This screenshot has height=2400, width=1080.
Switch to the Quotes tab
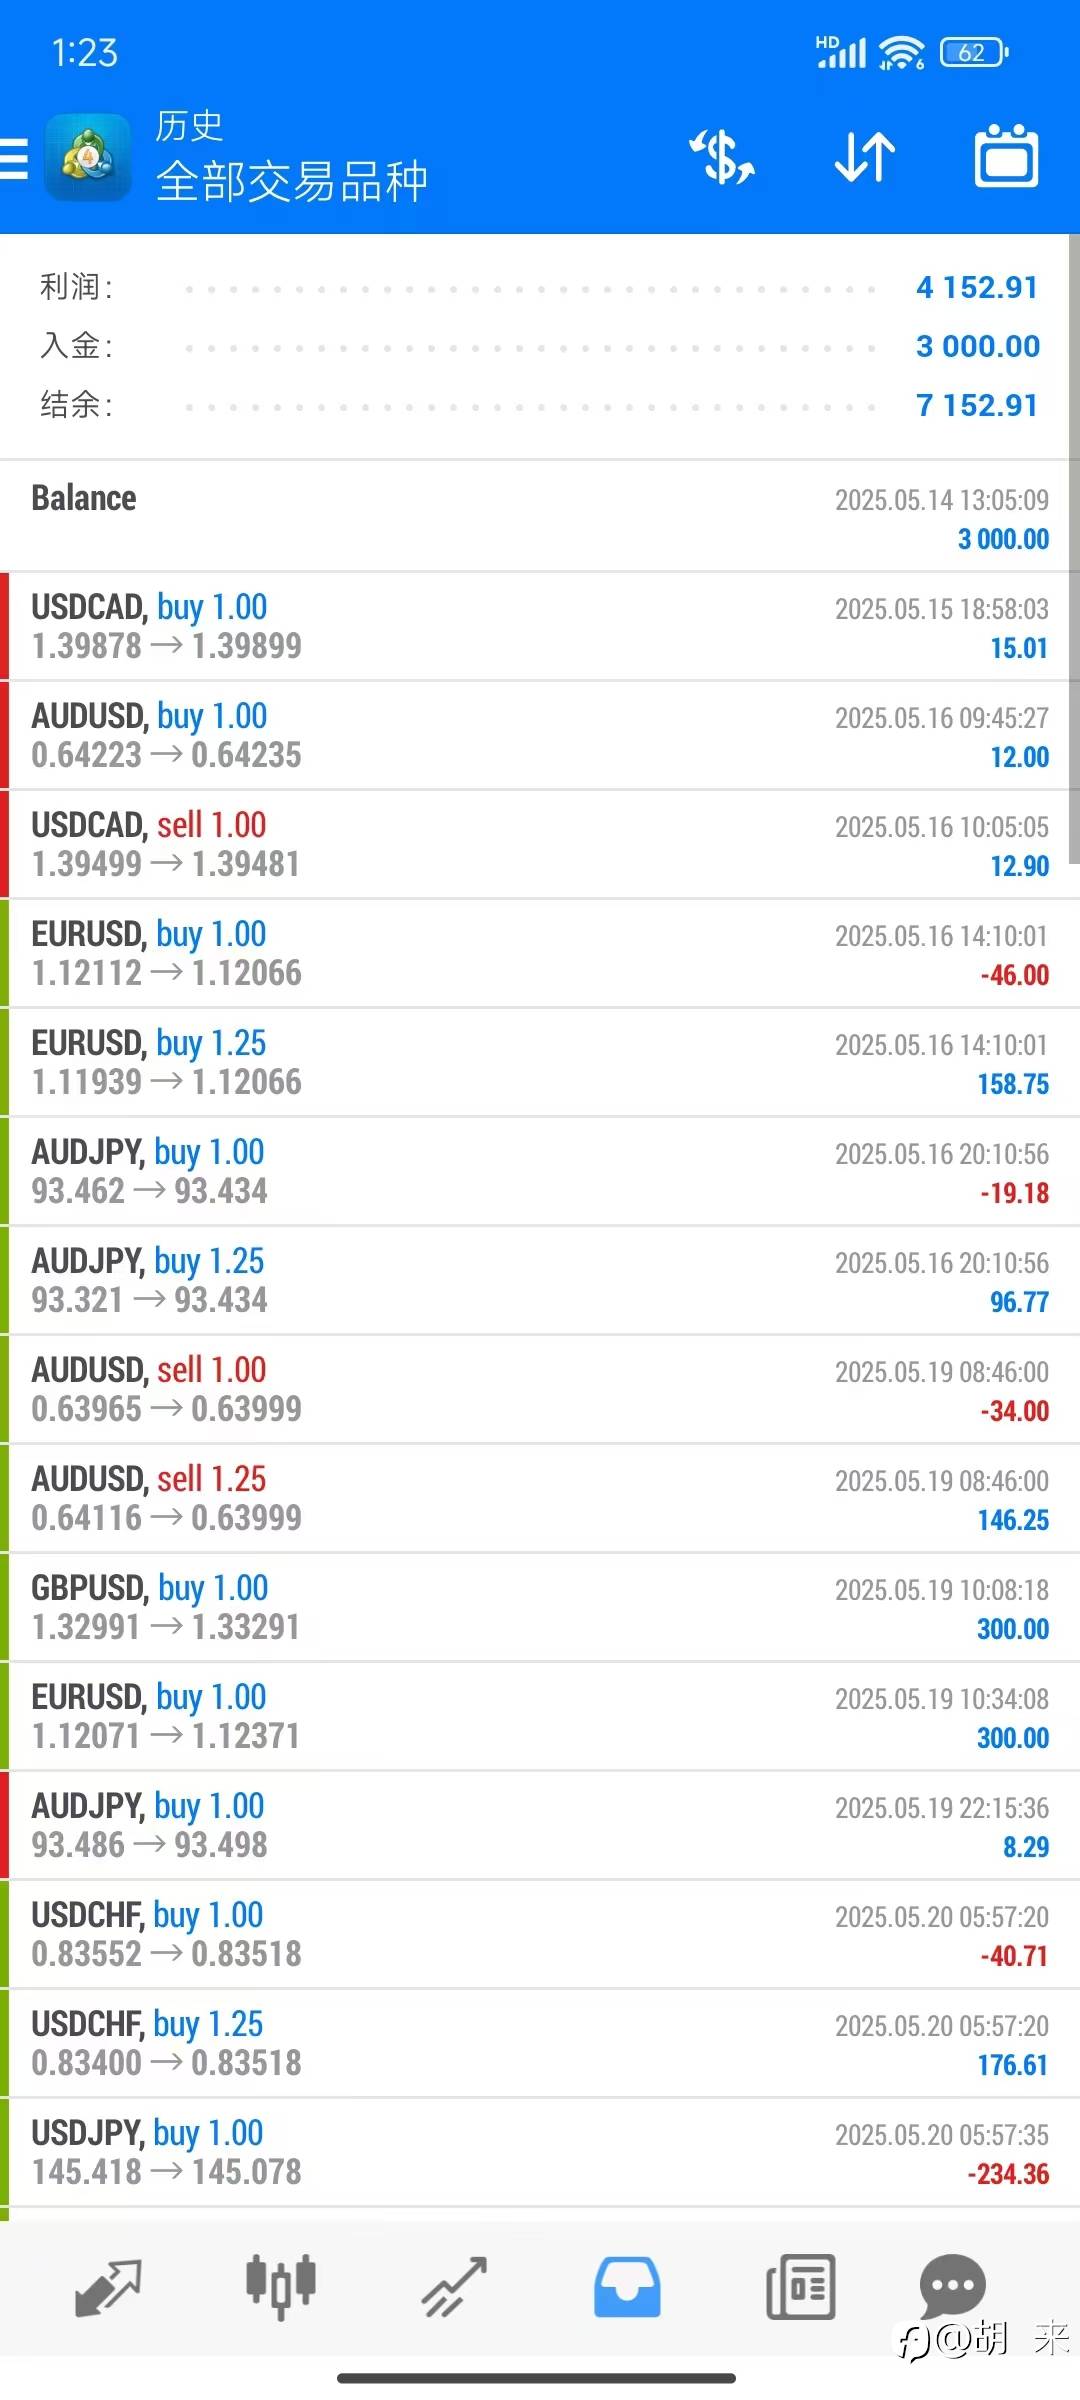[108, 2288]
